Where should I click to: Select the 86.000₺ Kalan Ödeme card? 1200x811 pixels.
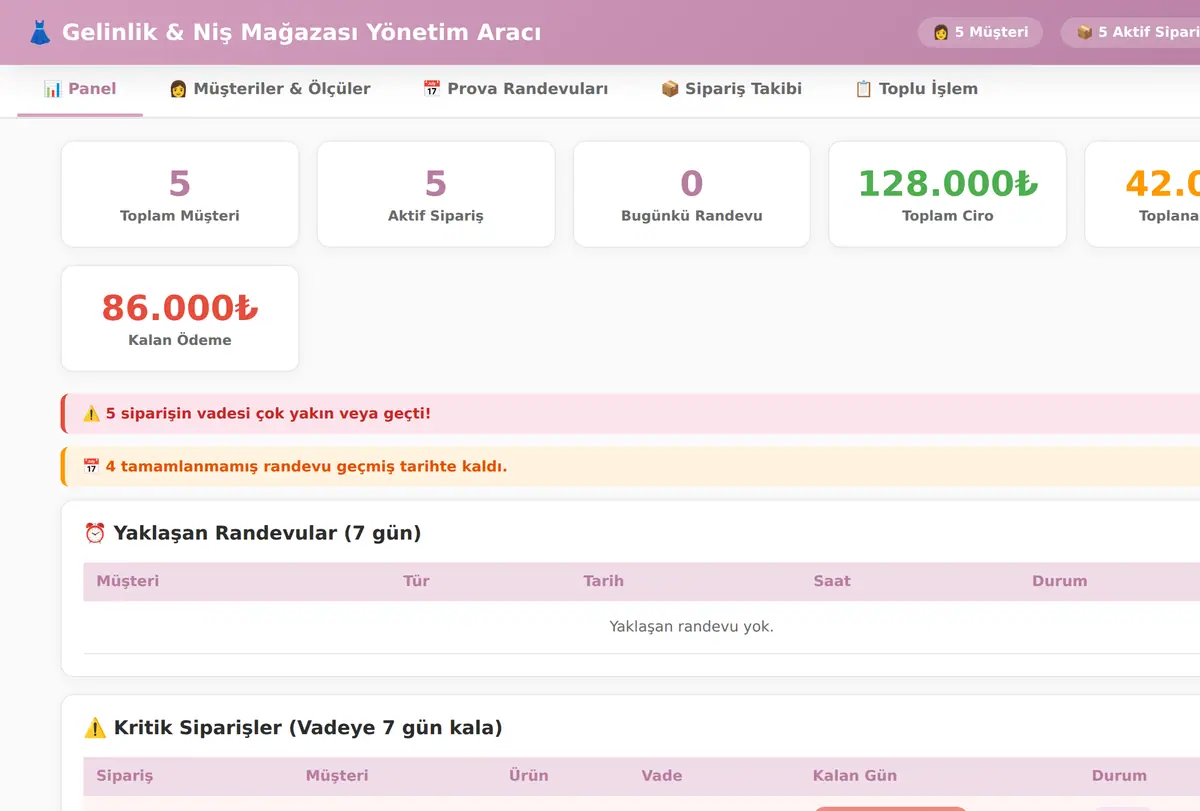(180, 318)
